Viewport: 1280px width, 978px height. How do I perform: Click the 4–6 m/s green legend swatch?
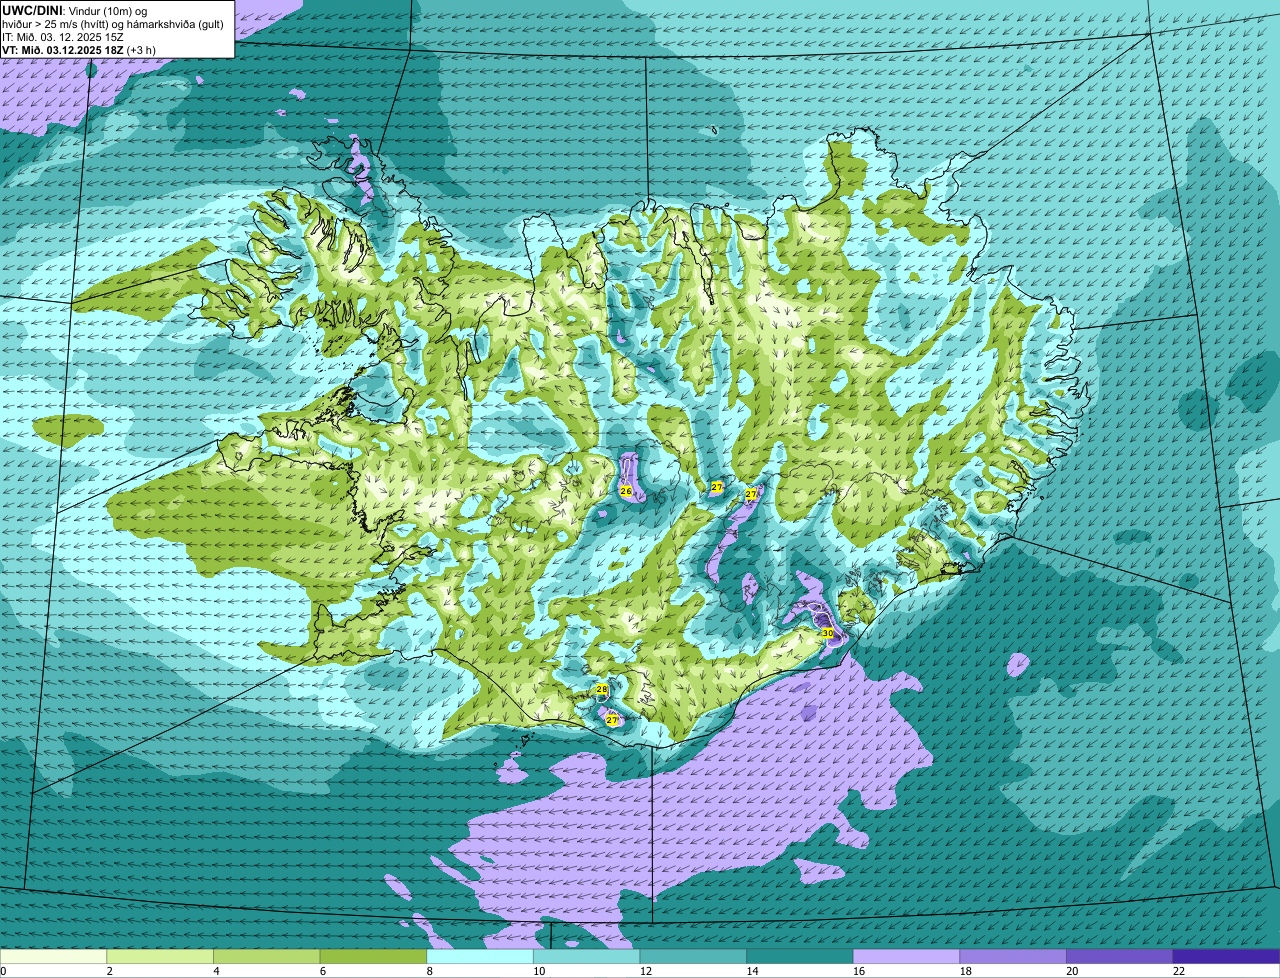[x=266, y=957]
